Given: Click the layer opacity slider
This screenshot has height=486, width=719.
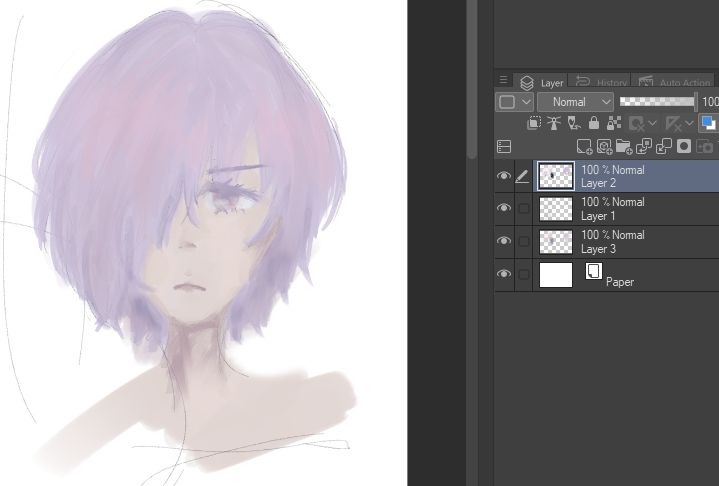Looking at the screenshot, I should click(658, 101).
